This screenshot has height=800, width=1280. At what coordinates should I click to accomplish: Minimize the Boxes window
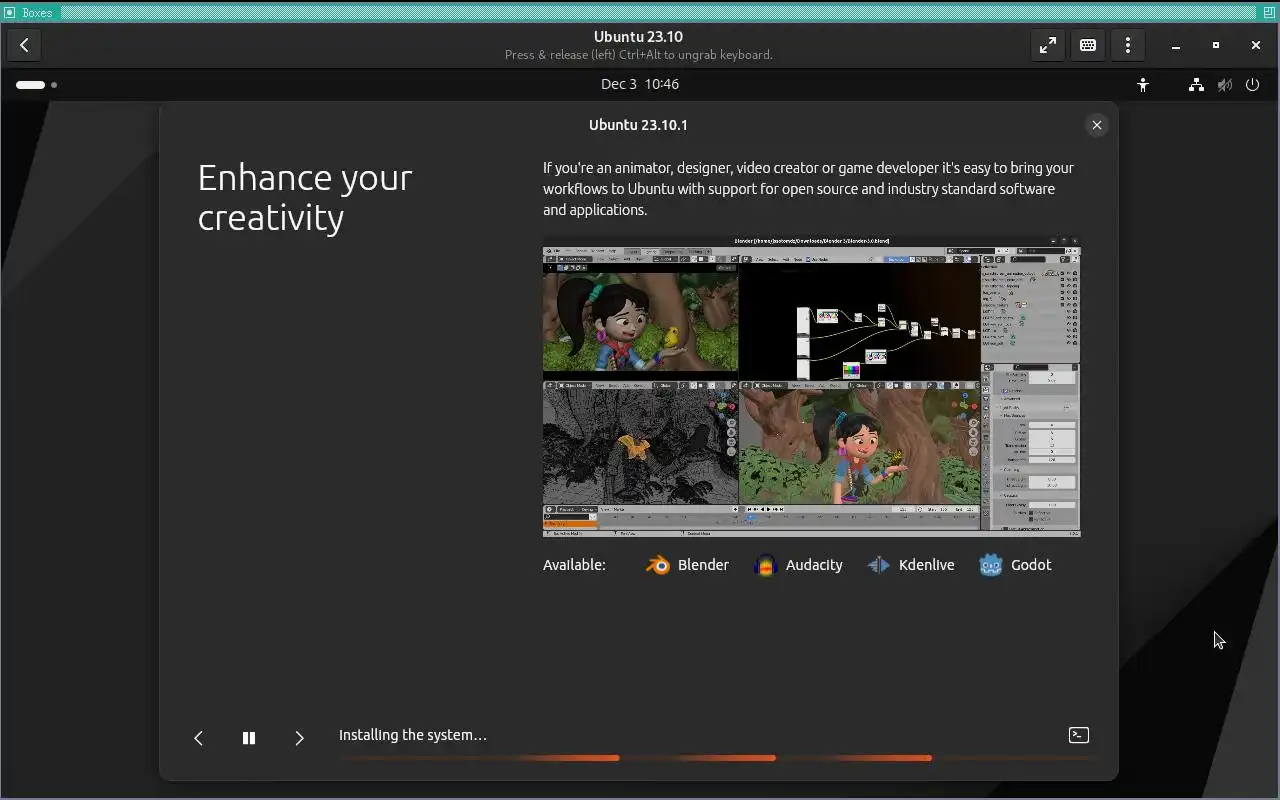(x=1176, y=45)
